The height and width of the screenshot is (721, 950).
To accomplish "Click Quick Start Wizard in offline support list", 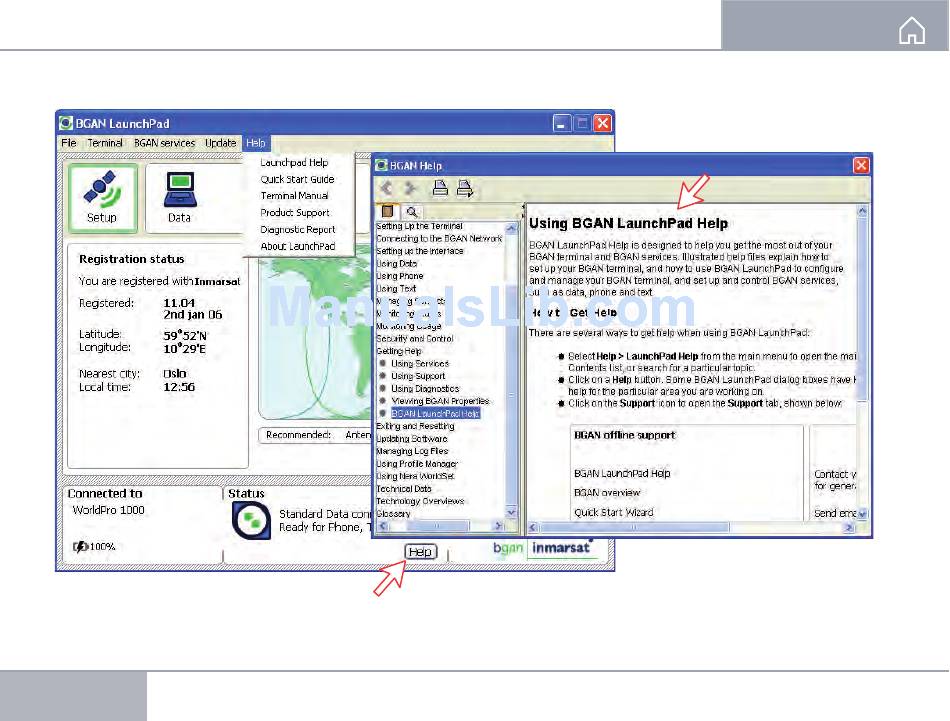I will [x=614, y=512].
